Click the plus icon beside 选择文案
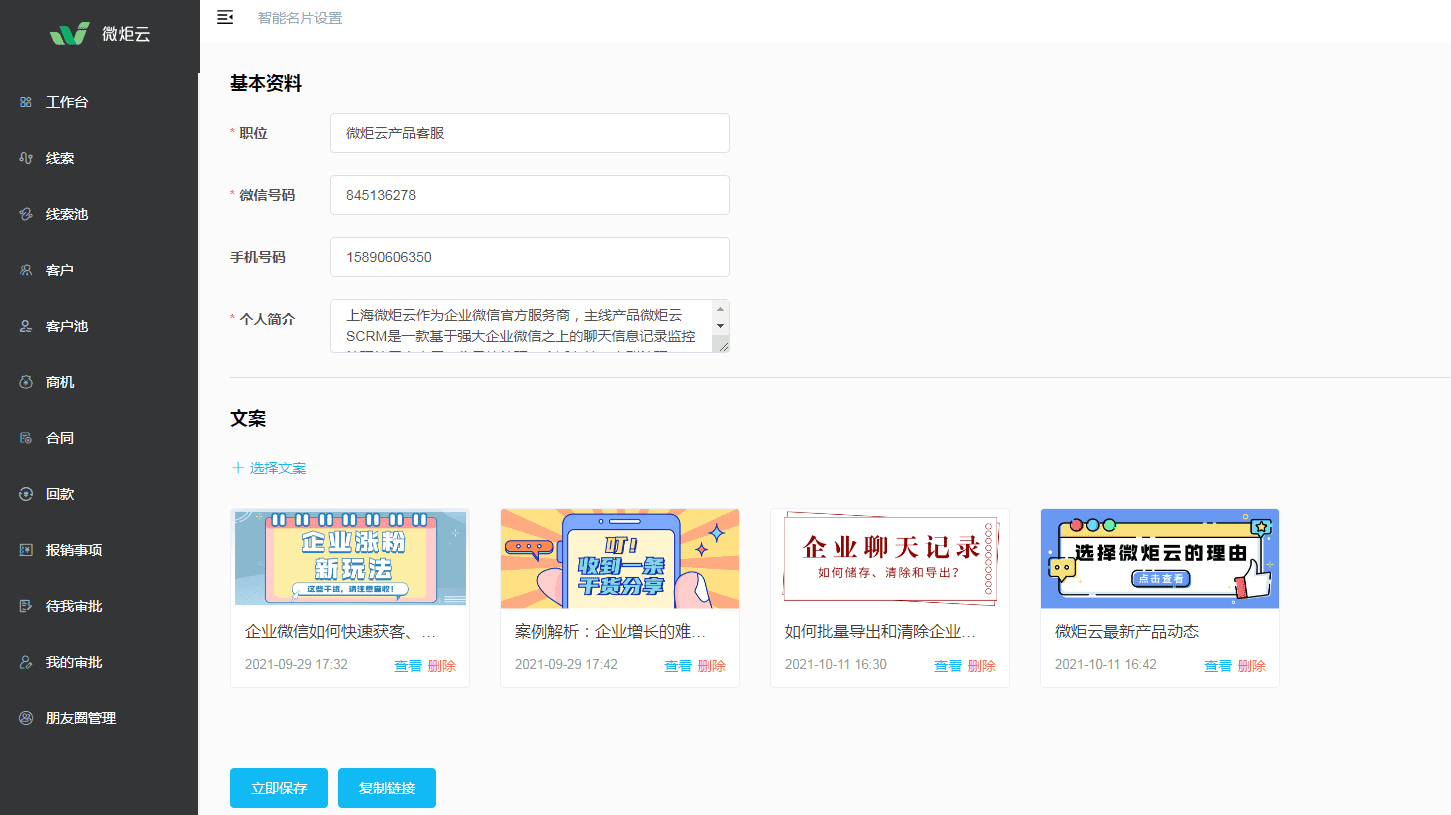 pyautogui.click(x=238, y=468)
